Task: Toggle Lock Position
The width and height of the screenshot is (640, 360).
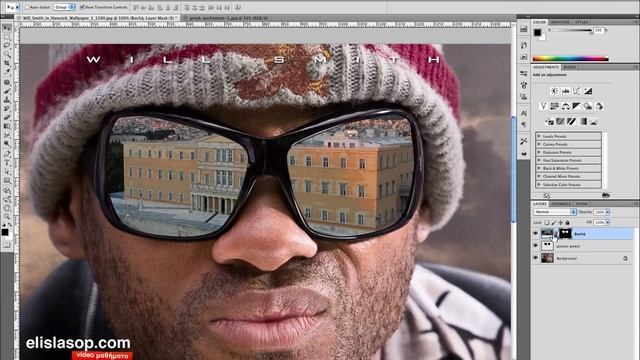Action: click(x=560, y=223)
